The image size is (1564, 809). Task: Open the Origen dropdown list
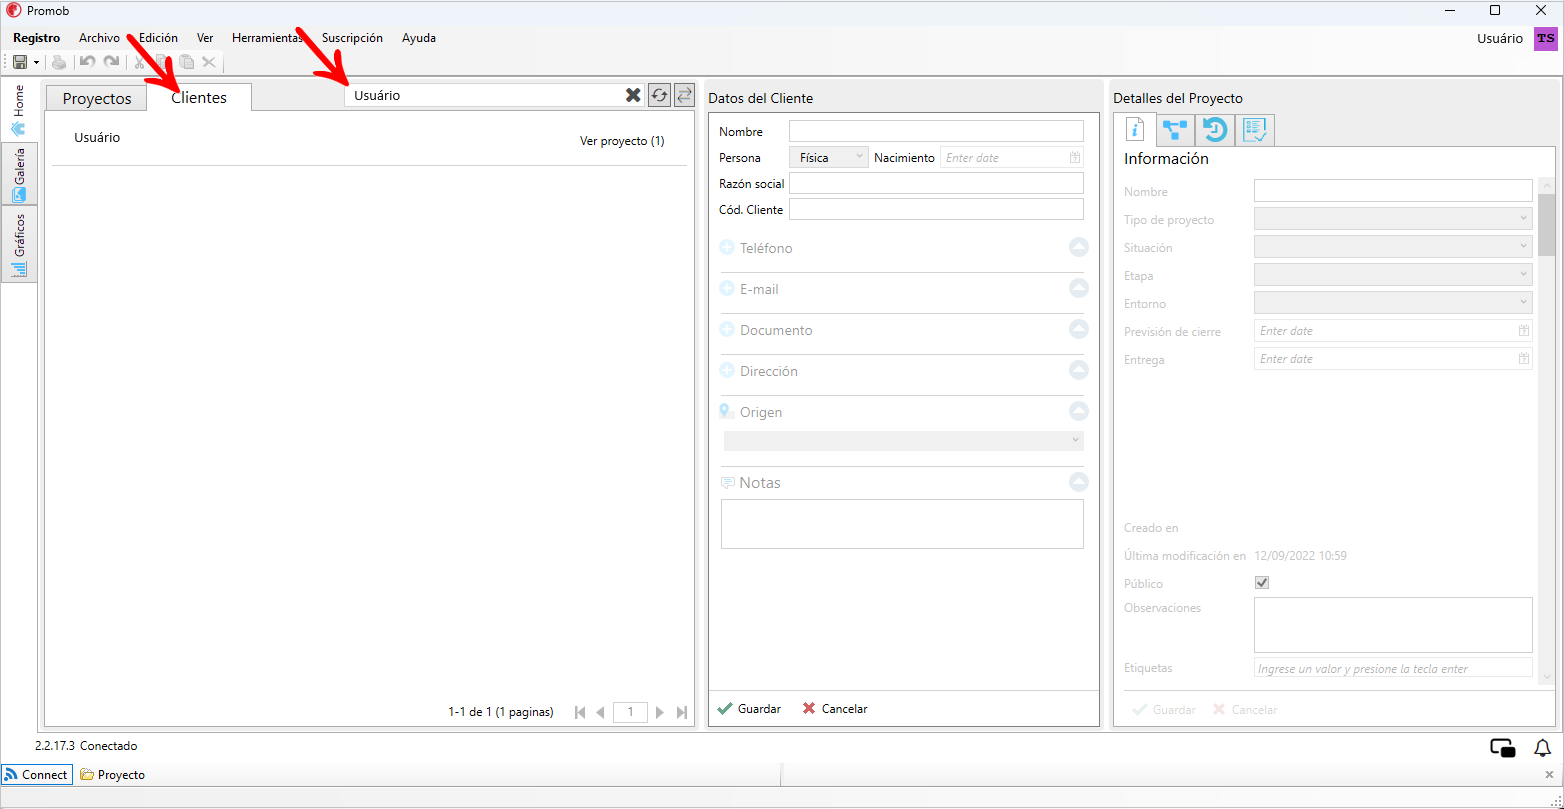pos(903,441)
